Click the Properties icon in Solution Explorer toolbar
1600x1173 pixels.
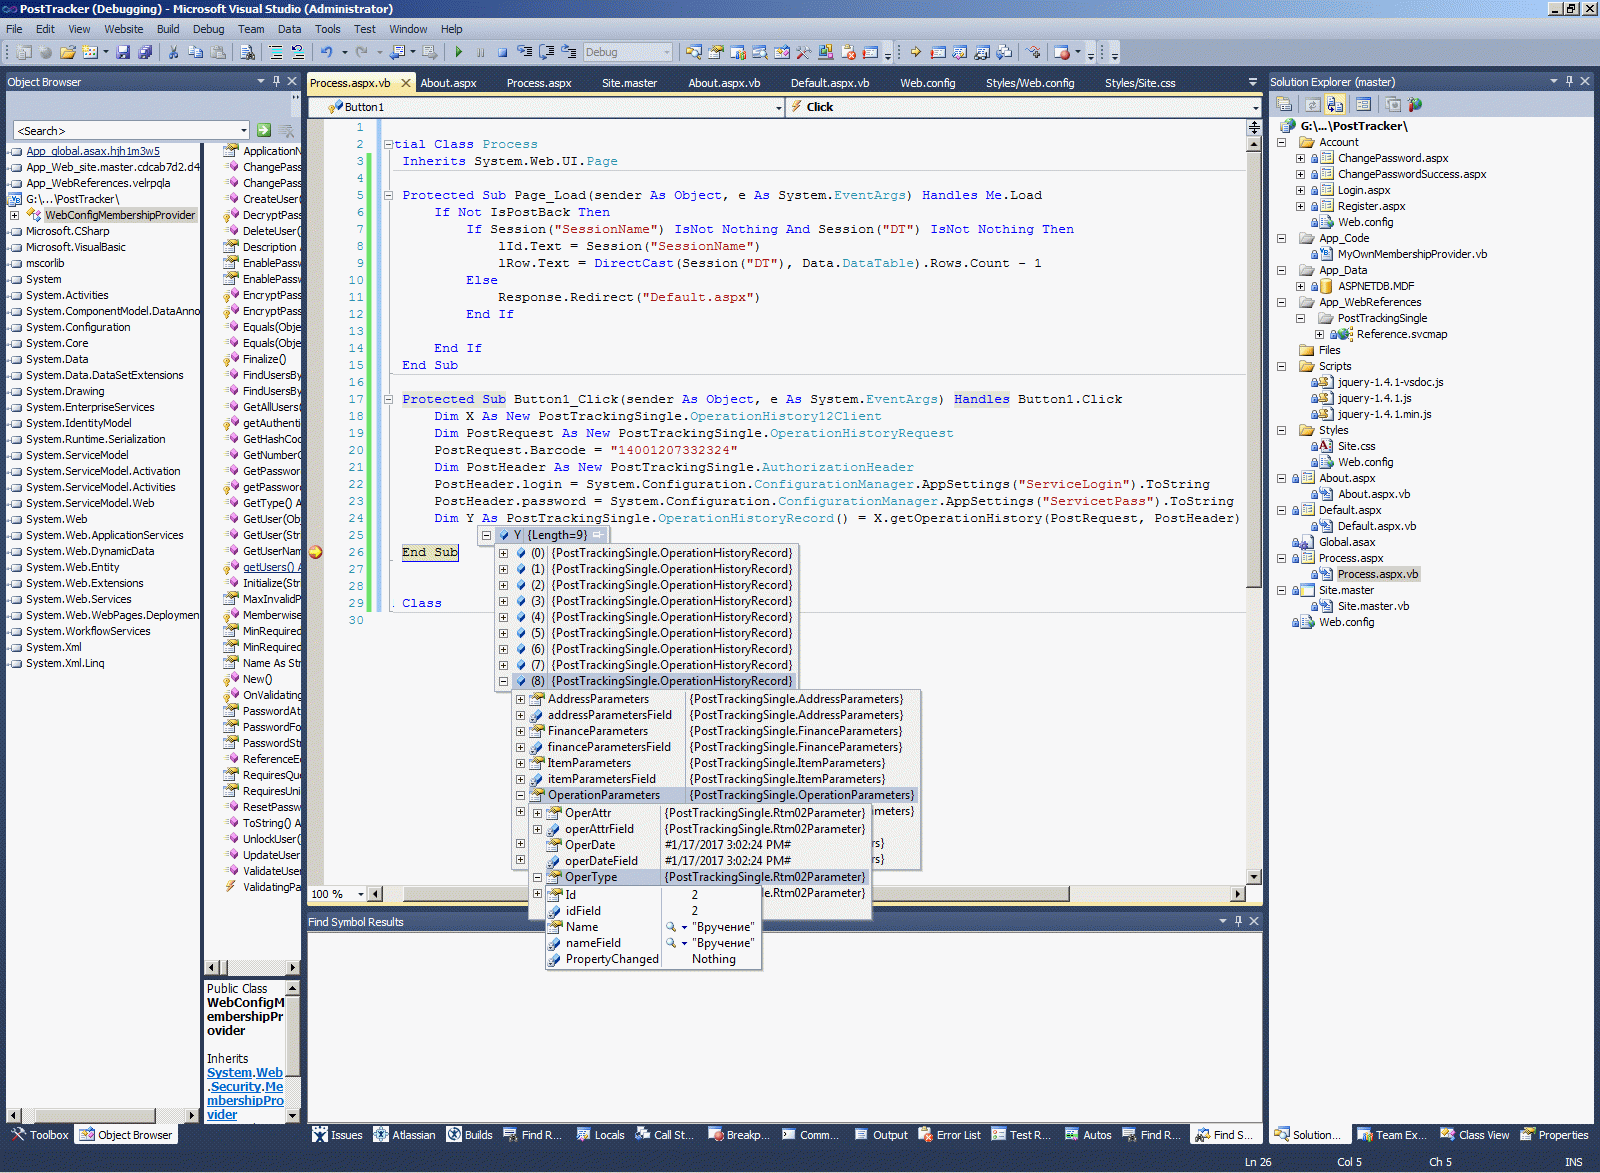pyautogui.click(x=1284, y=104)
